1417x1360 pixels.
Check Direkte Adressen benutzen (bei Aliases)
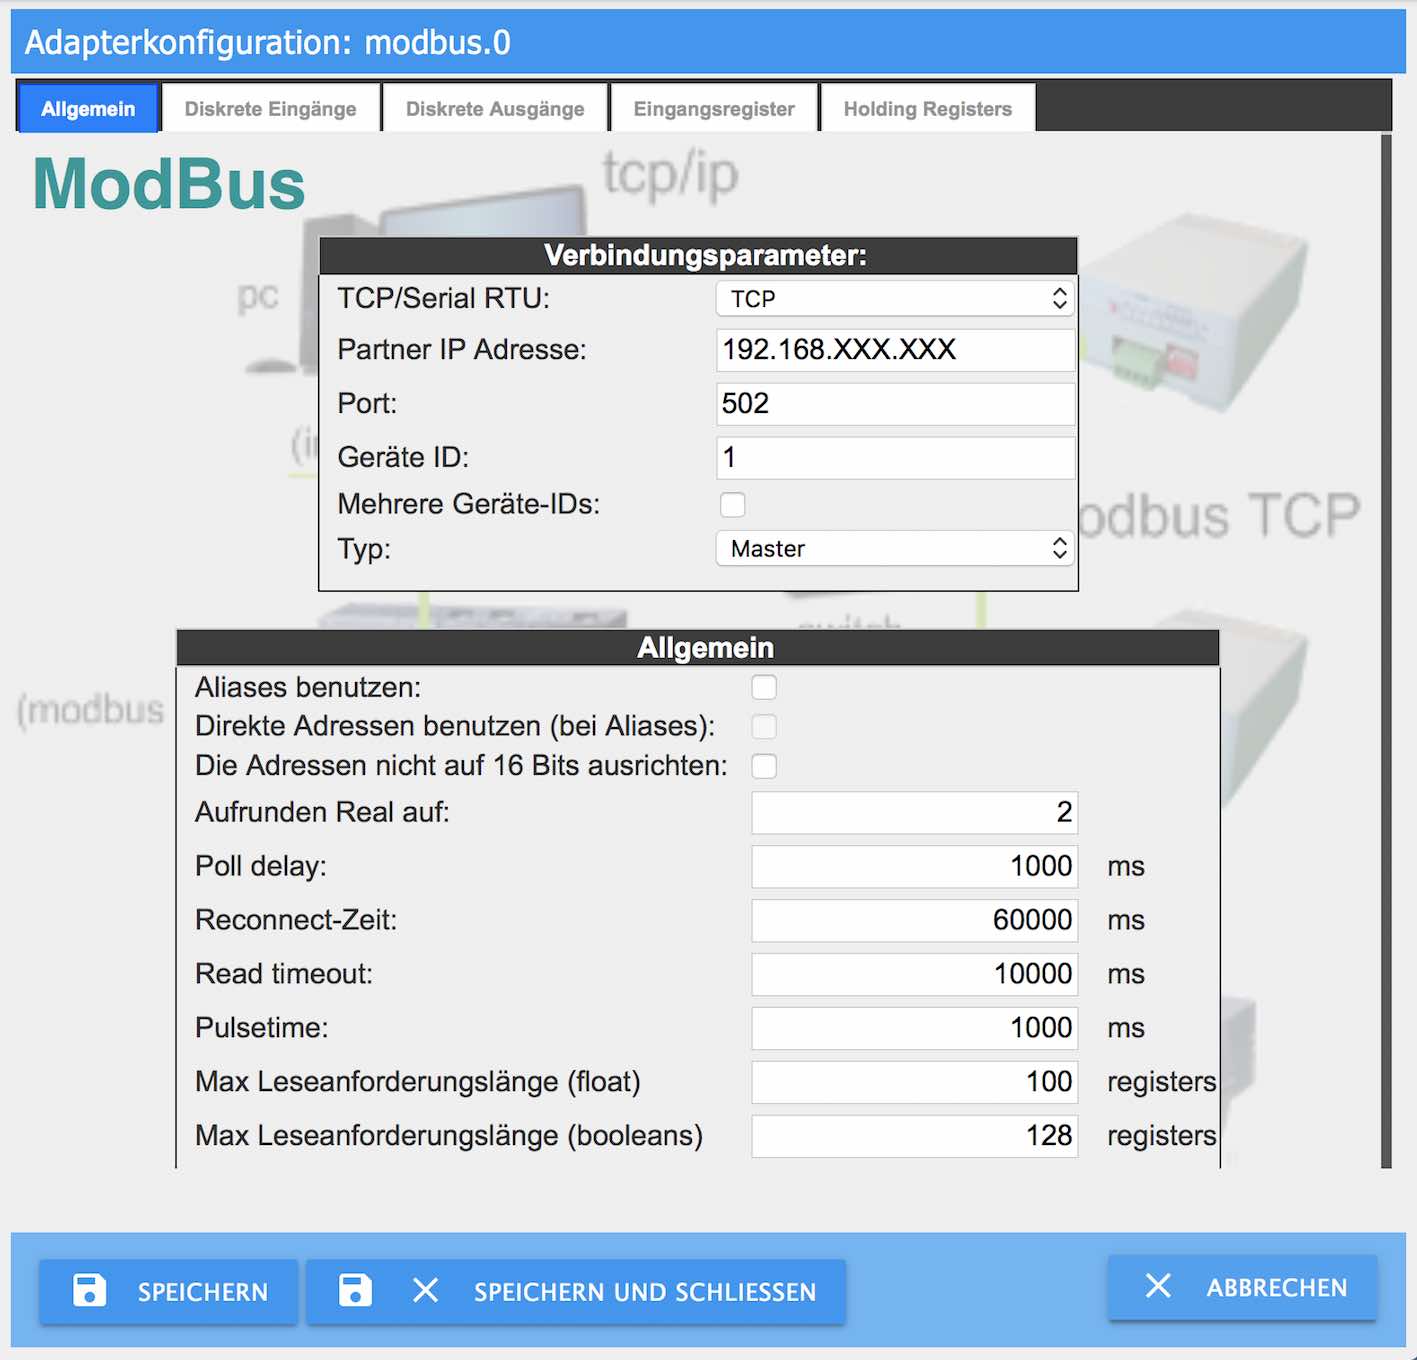tap(764, 727)
